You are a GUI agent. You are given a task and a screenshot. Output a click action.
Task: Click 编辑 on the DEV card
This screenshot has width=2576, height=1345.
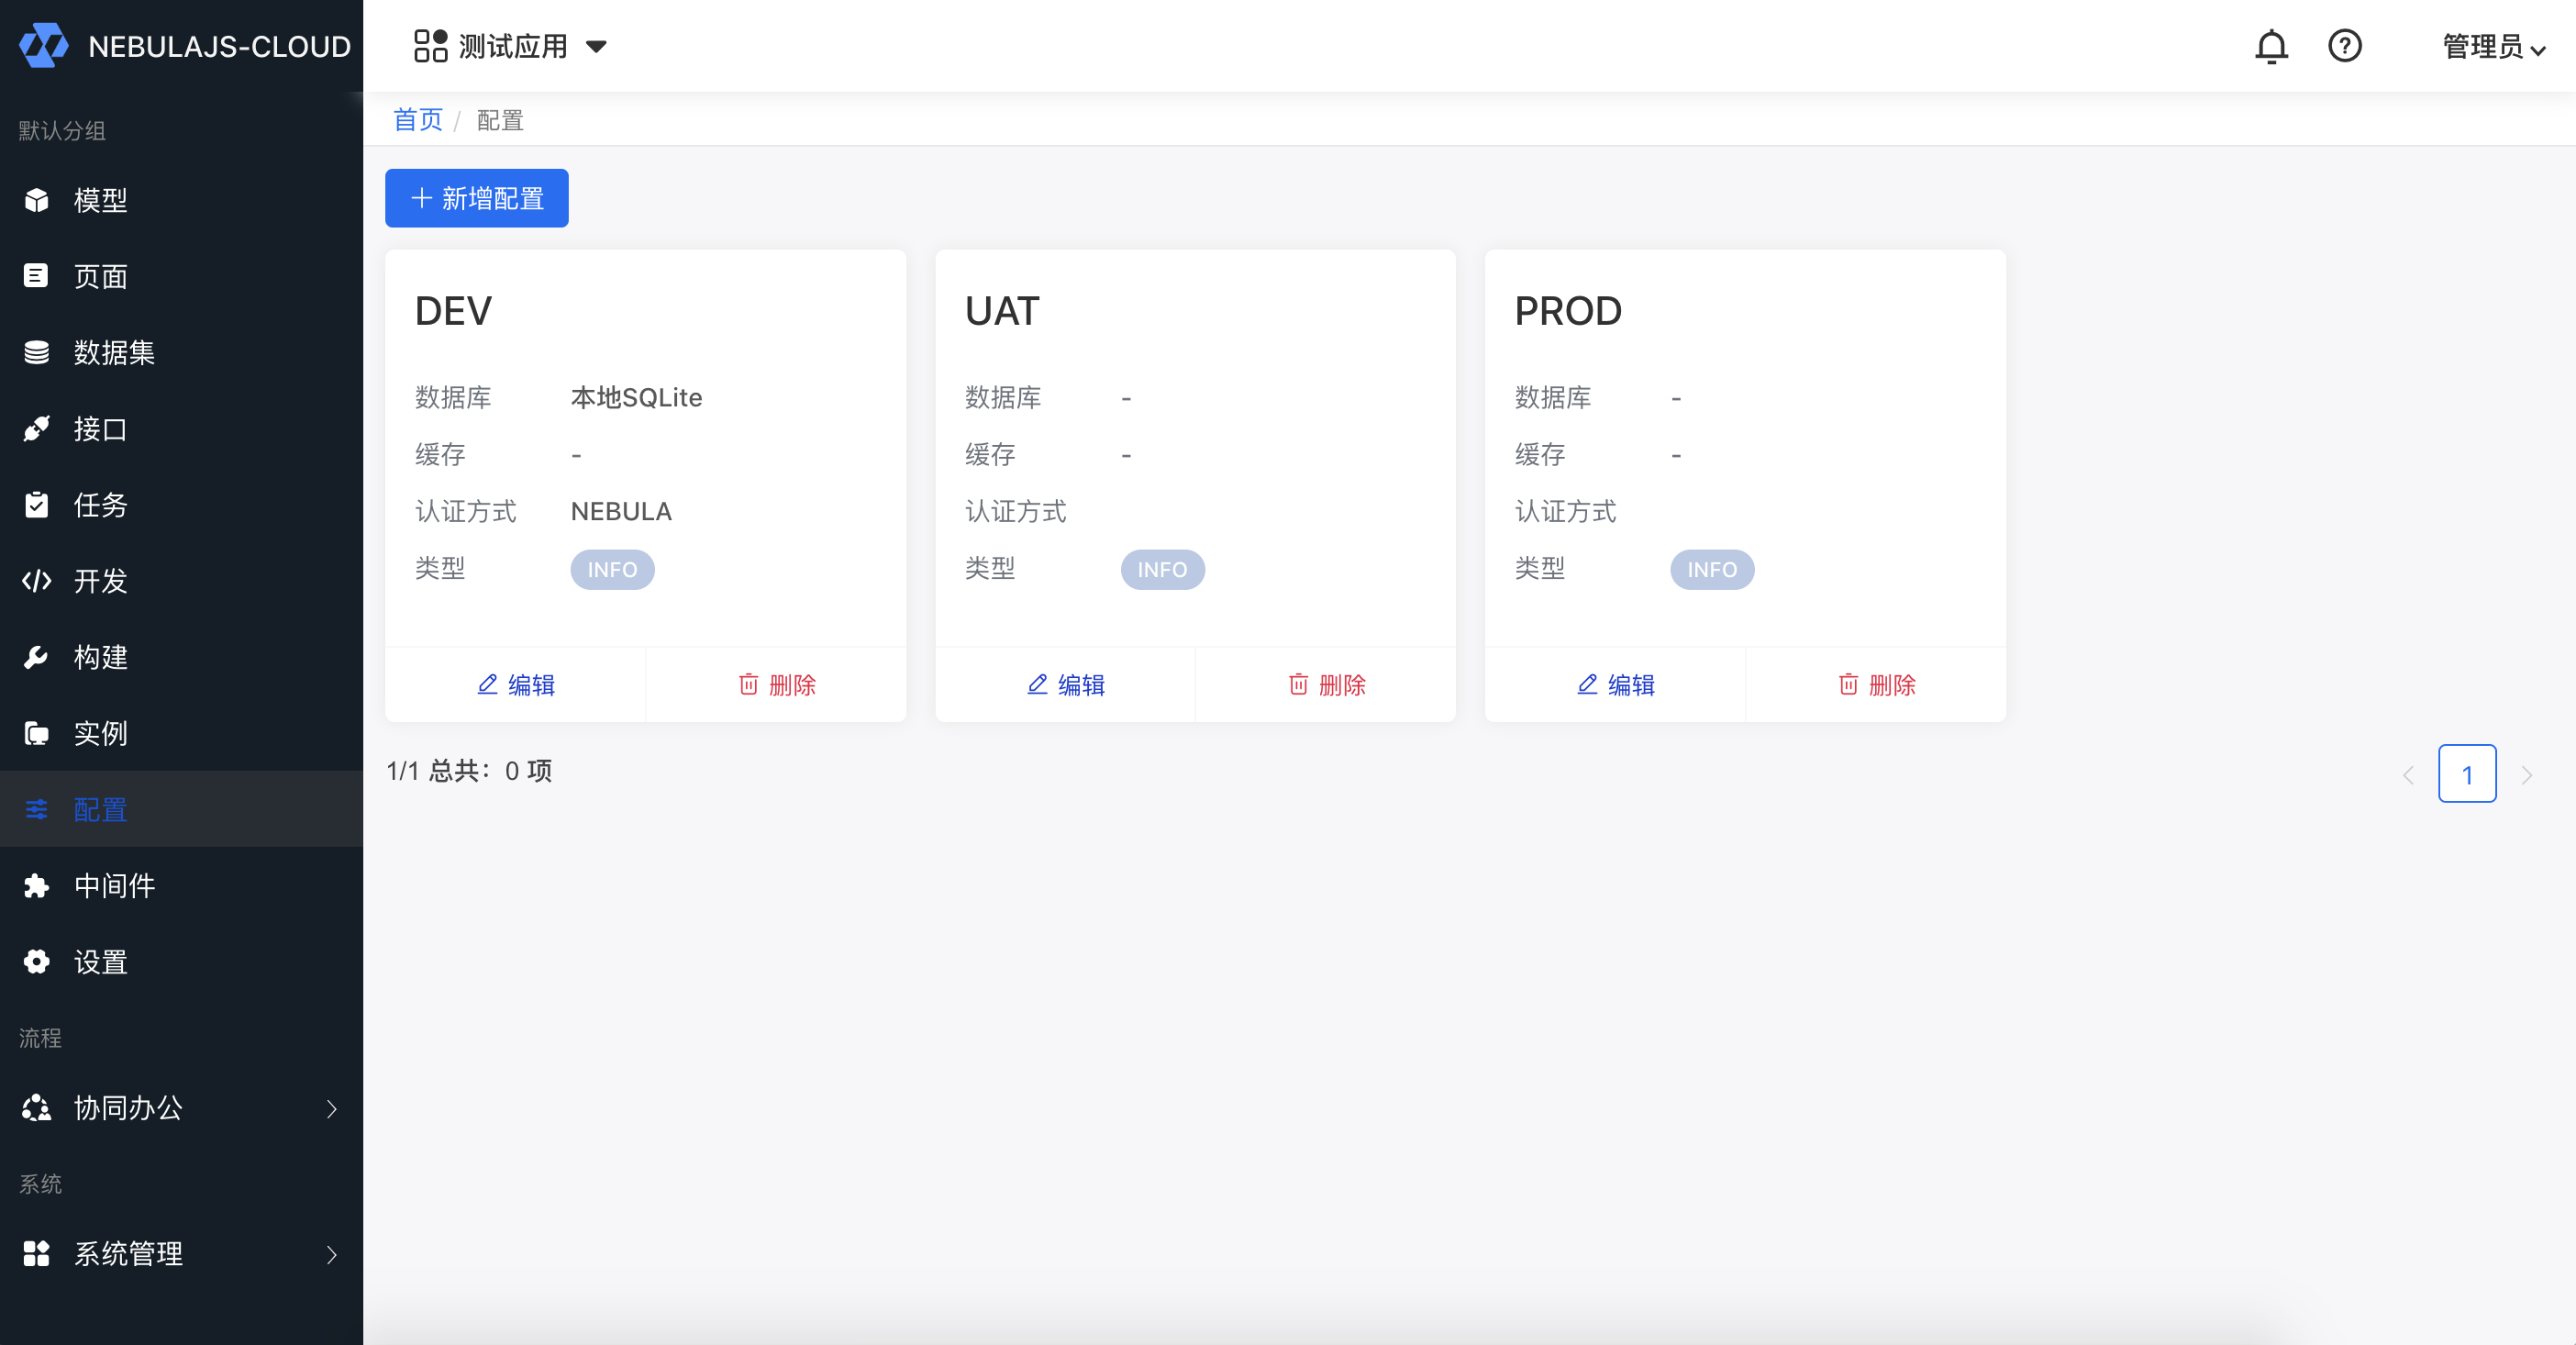pos(516,685)
